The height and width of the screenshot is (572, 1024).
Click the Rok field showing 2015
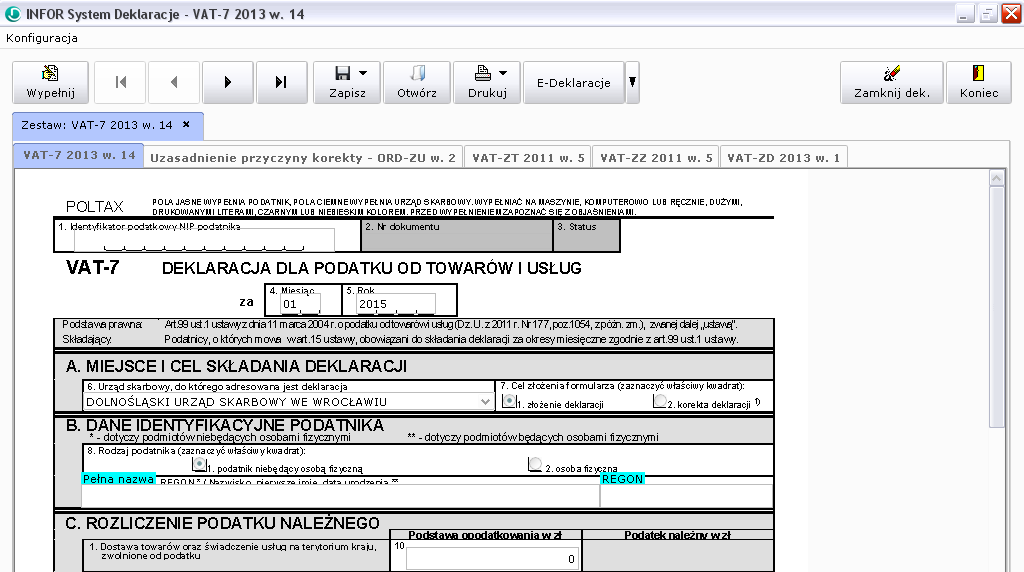pos(396,304)
